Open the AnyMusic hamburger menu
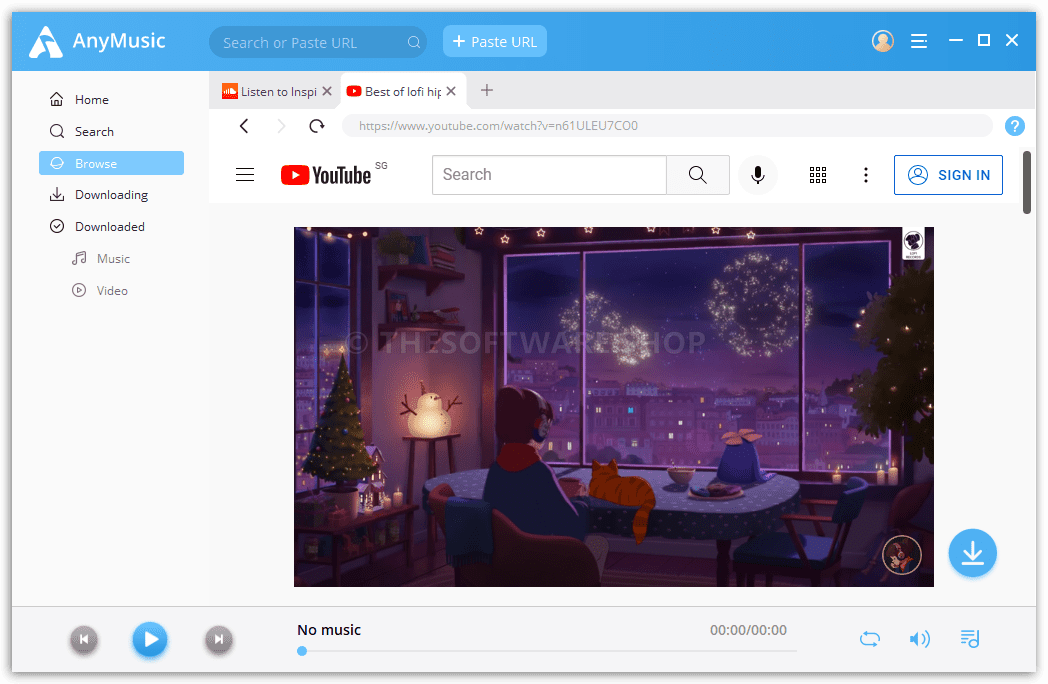 (x=918, y=41)
